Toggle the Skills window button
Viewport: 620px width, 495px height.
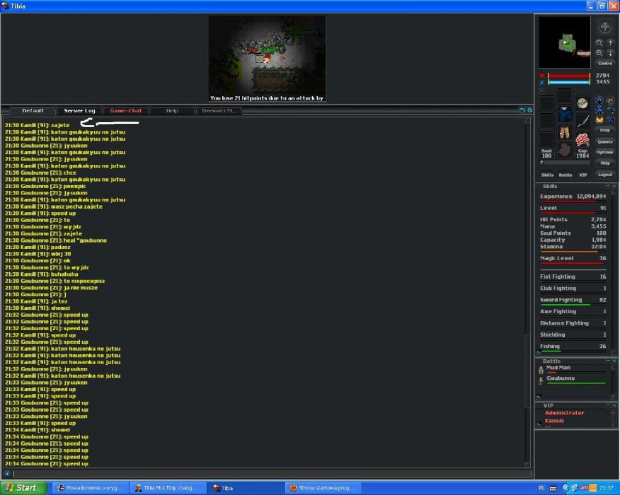pyautogui.click(x=547, y=175)
